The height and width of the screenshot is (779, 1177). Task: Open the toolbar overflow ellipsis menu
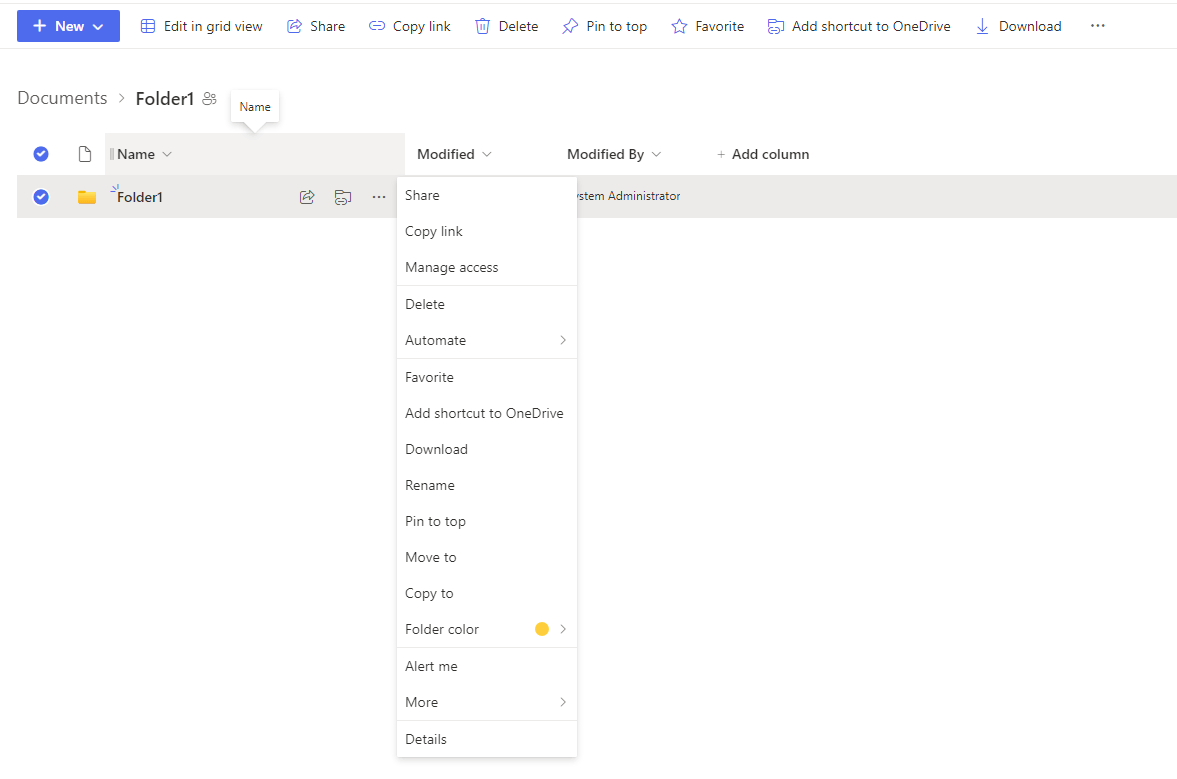tap(1097, 26)
